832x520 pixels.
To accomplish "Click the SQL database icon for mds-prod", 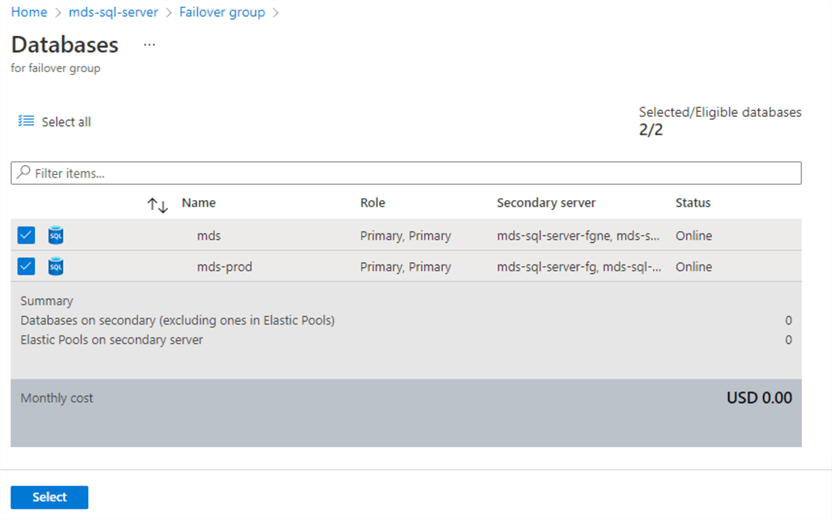I will click(56, 266).
